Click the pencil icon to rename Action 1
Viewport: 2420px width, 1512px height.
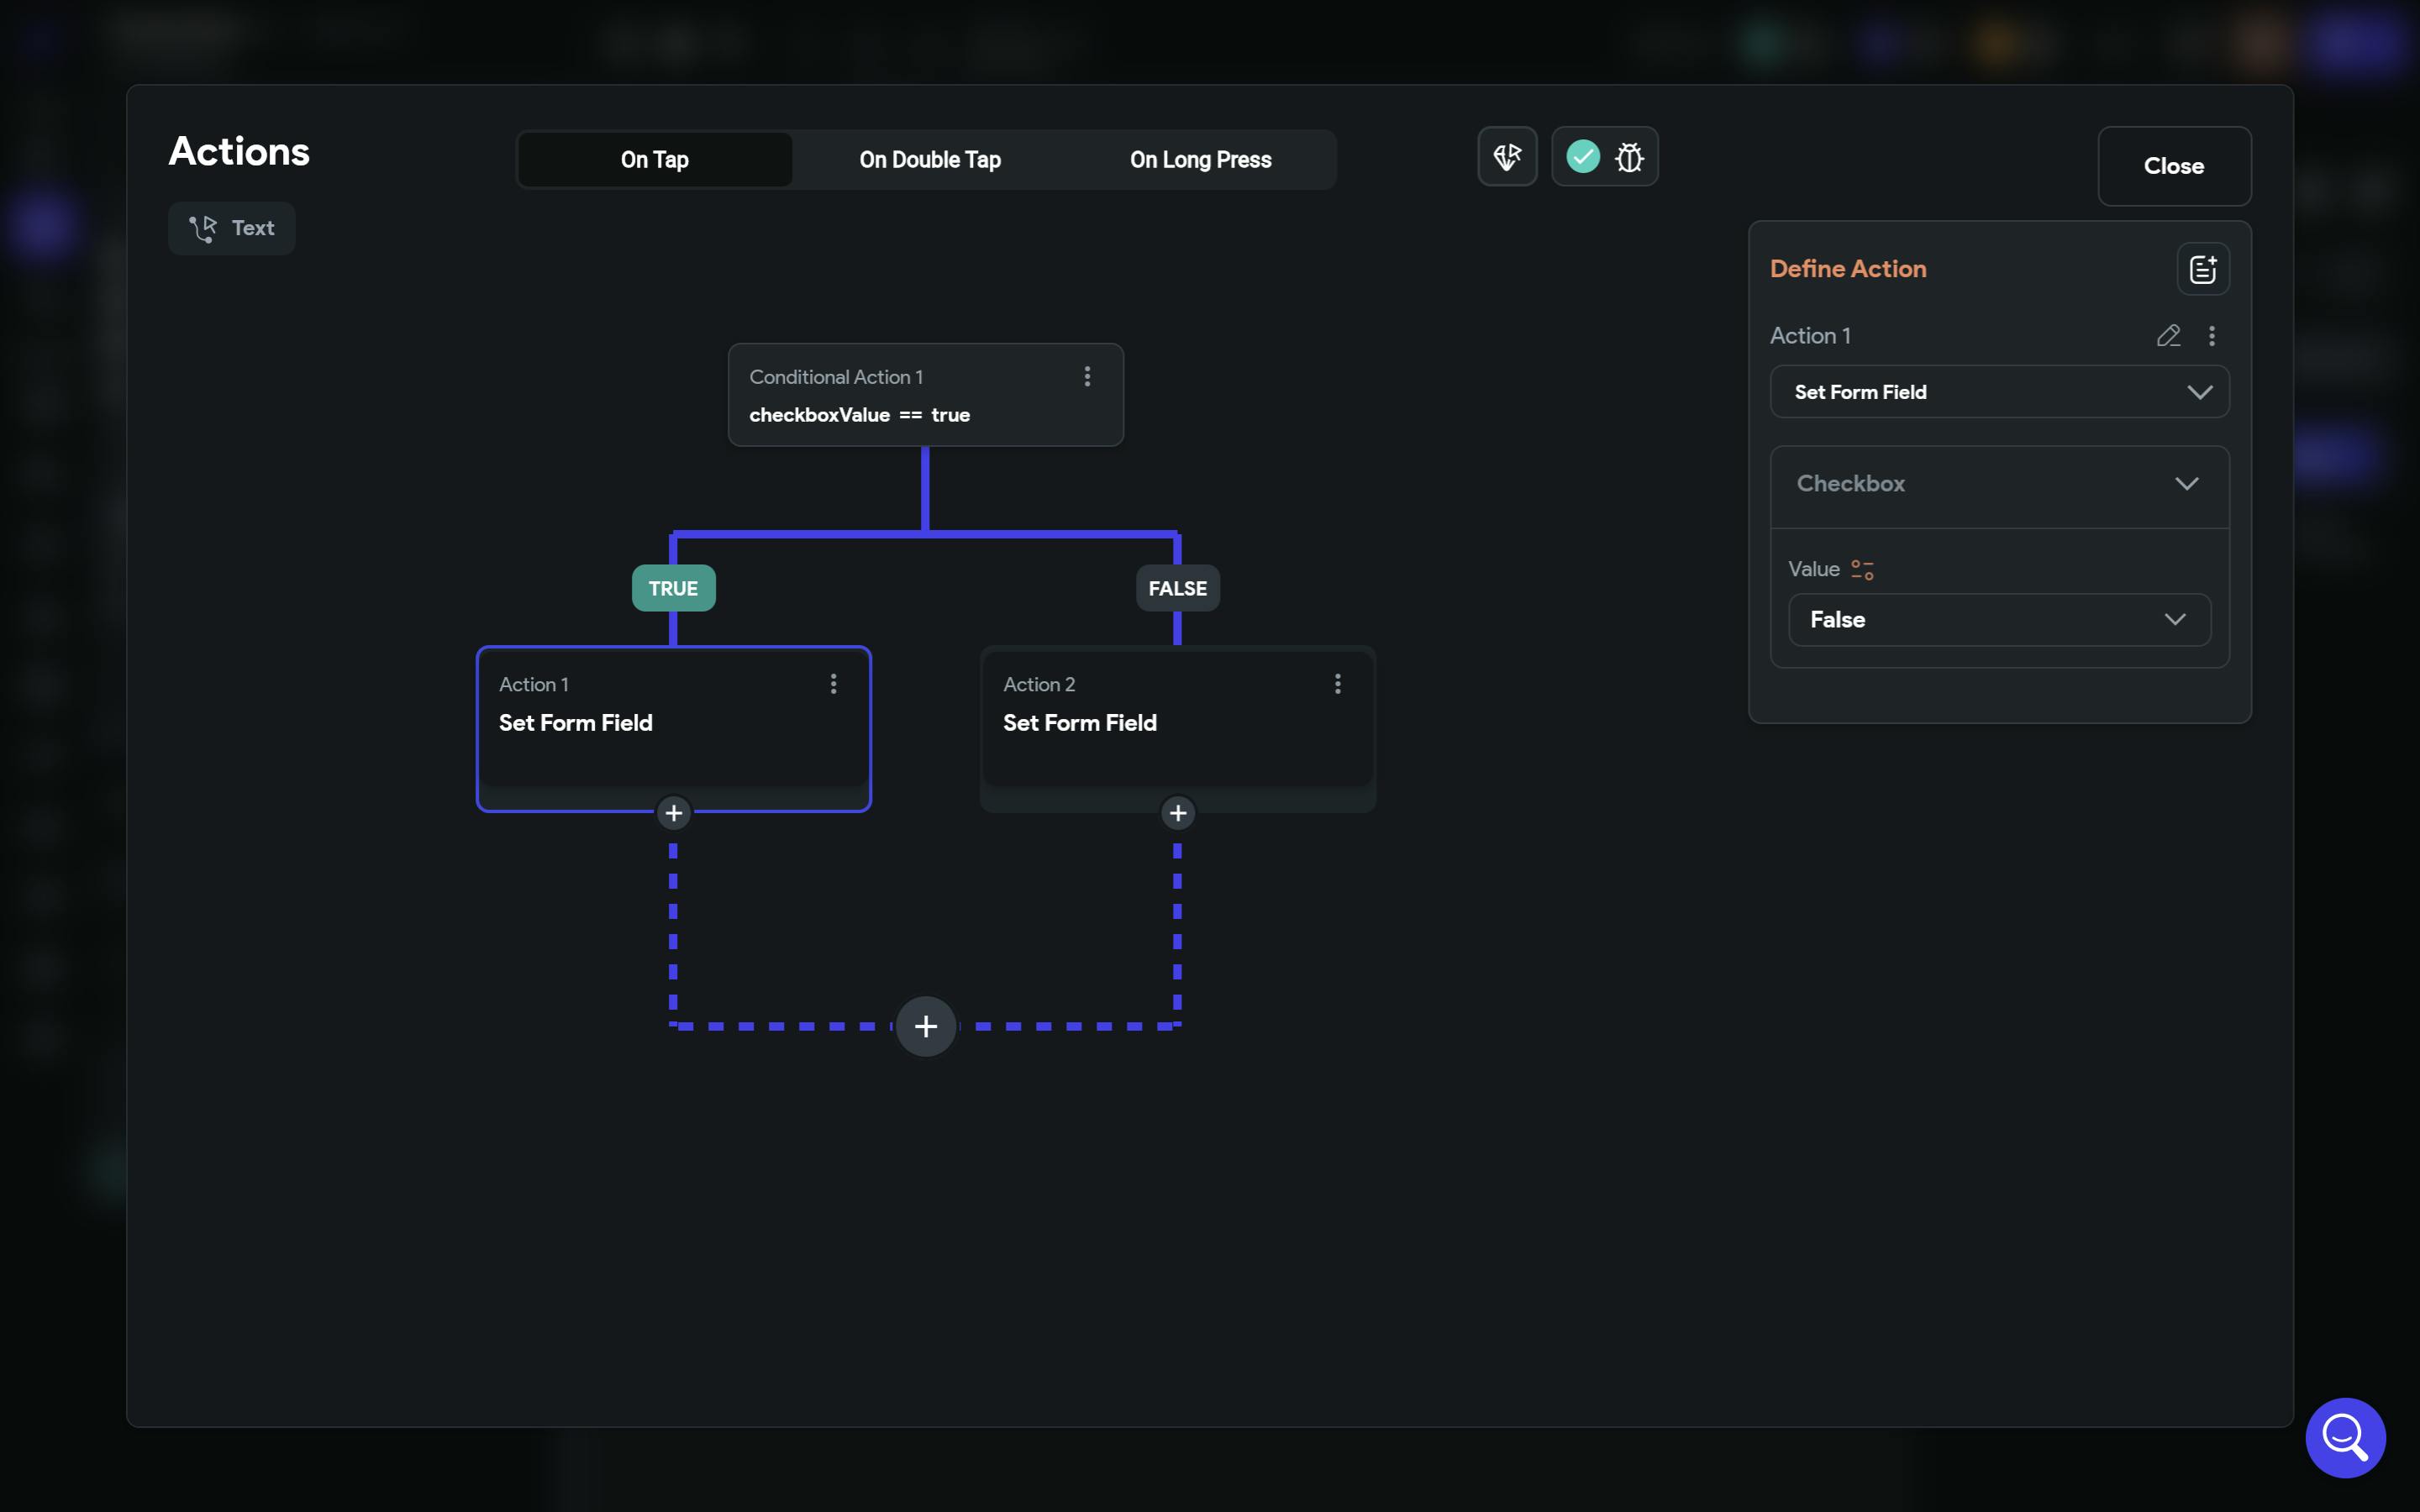point(2168,336)
